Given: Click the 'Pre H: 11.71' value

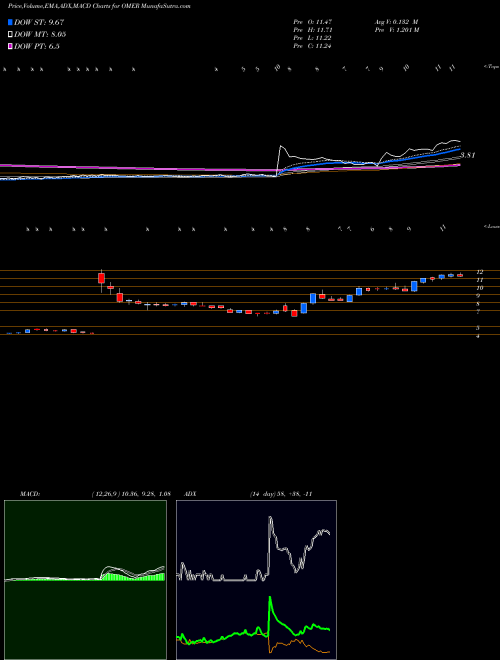Looking at the screenshot, I should [x=313, y=30].
